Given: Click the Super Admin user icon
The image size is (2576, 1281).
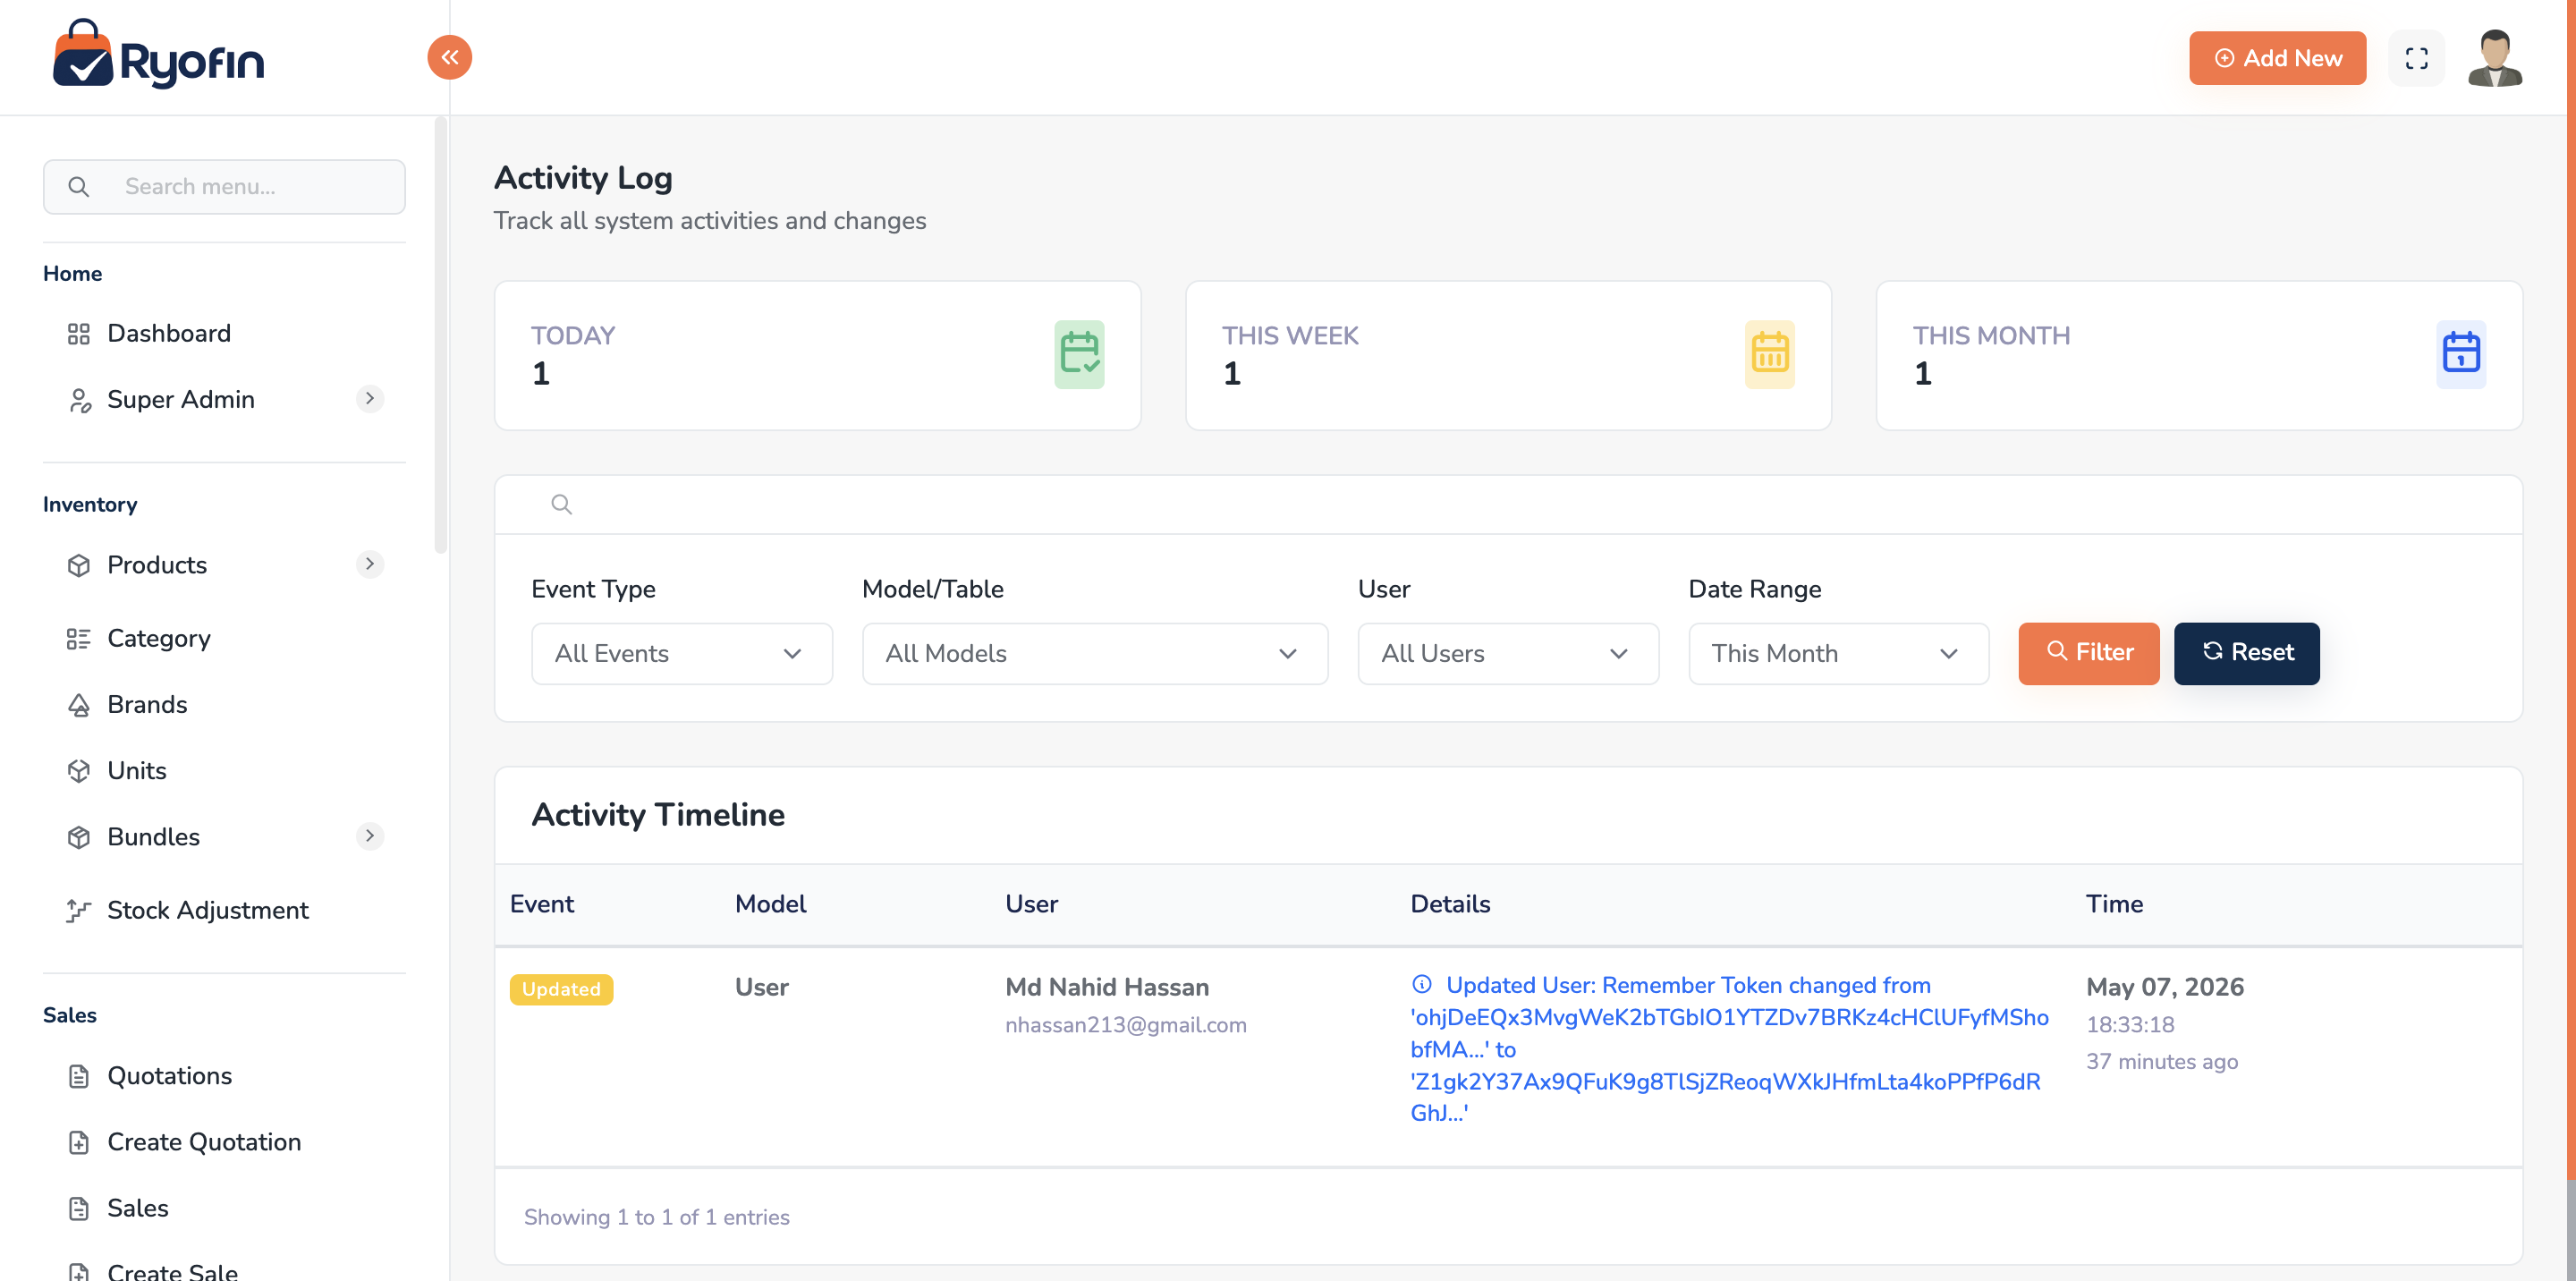Looking at the screenshot, I should click(79, 400).
